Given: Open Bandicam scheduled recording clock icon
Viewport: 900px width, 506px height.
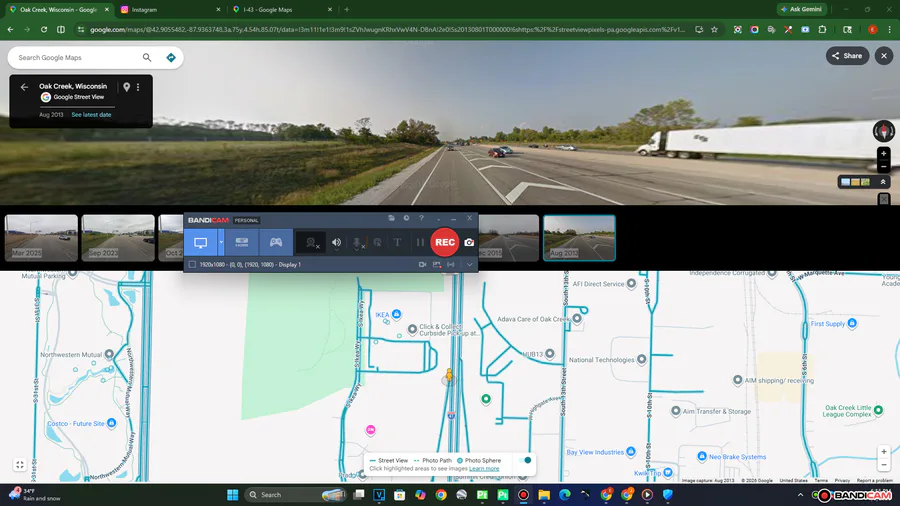Looking at the screenshot, I should 406,218.
